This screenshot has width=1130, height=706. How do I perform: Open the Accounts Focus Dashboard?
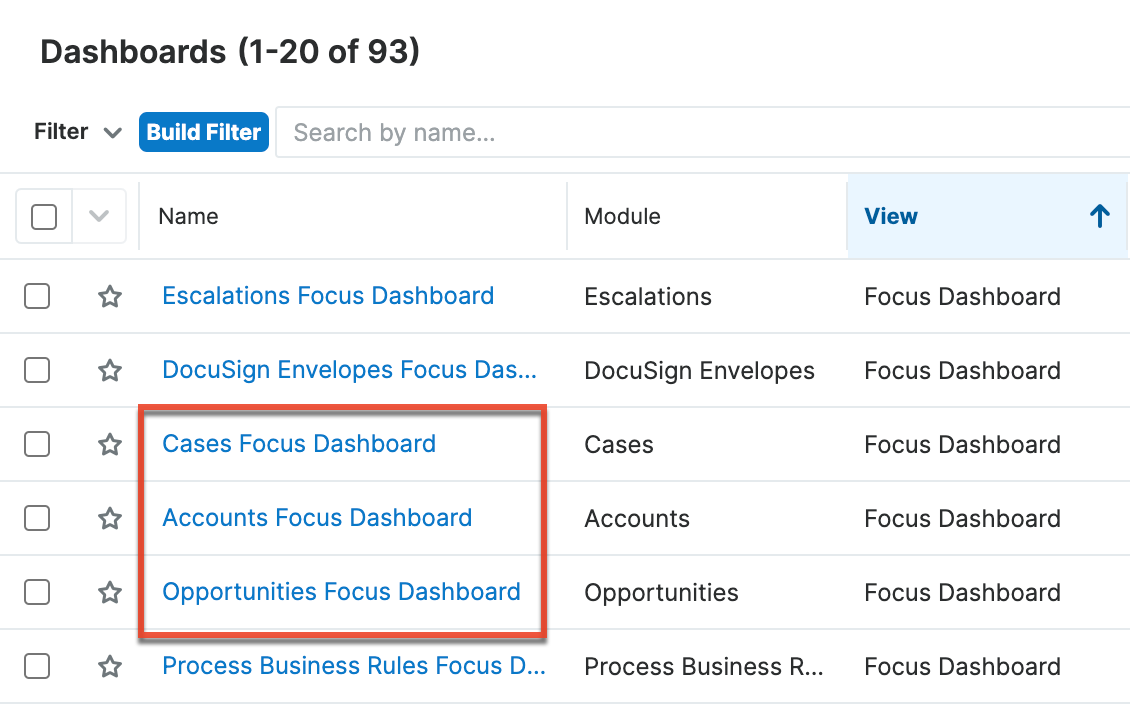pos(317,518)
